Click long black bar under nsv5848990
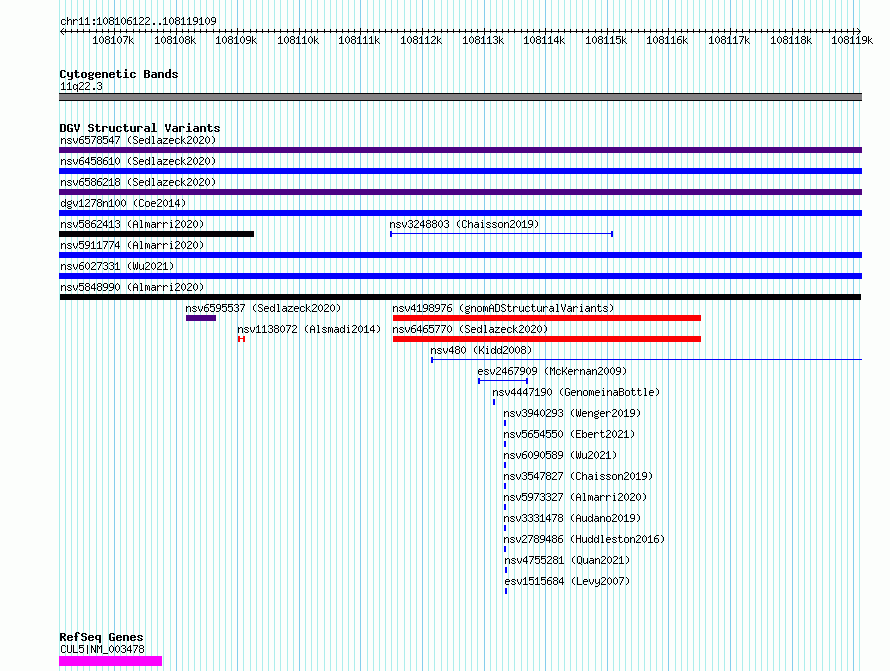This screenshot has width=890, height=671. [460, 297]
